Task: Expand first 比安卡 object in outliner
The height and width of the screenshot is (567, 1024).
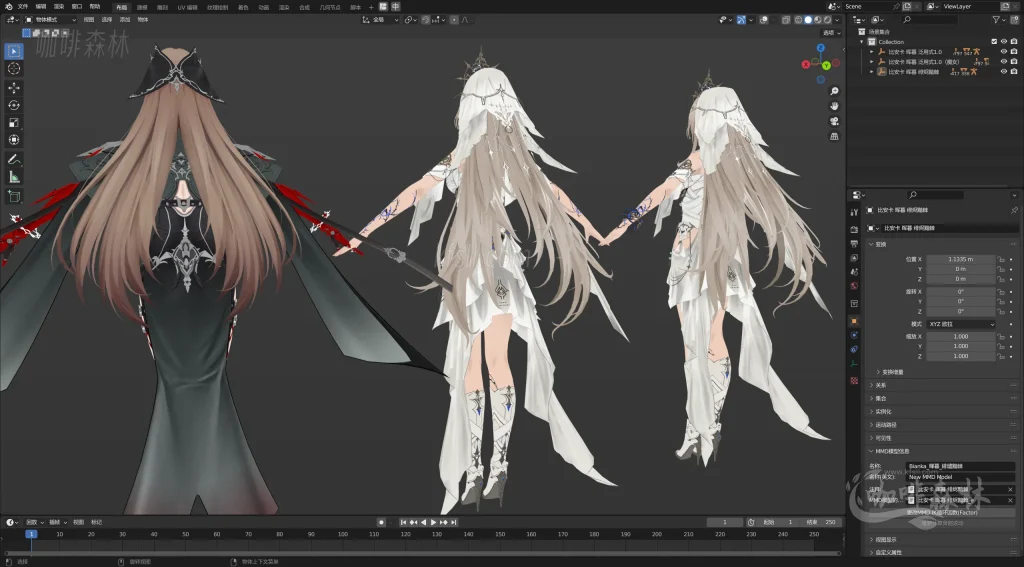Action: pos(871,52)
